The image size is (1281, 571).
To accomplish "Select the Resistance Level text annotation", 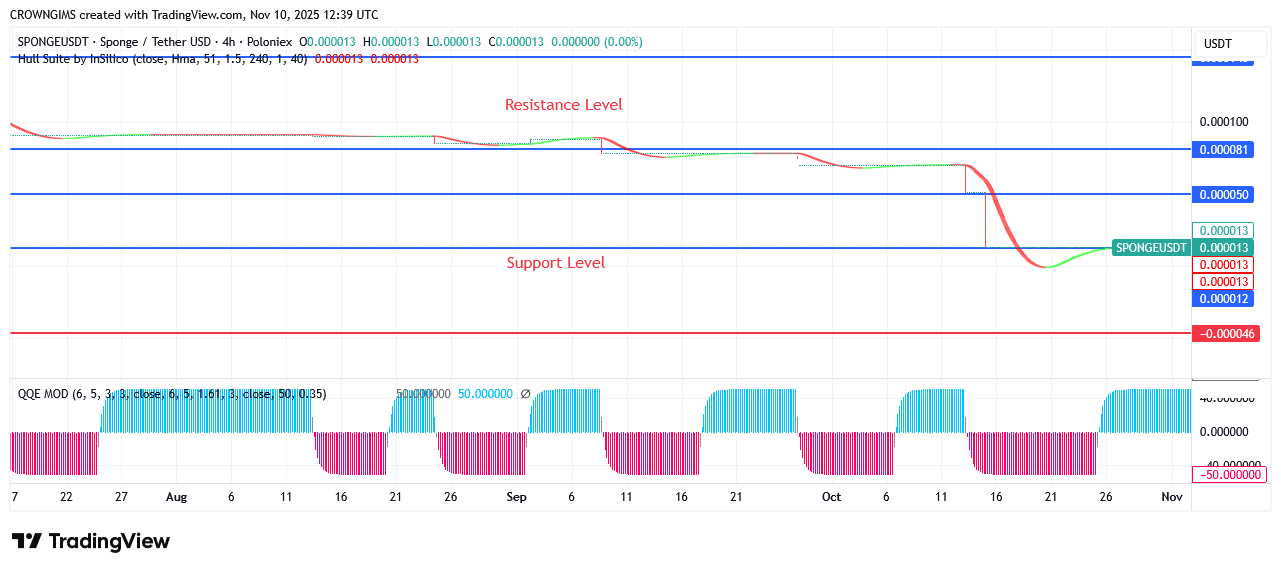I will (563, 105).
